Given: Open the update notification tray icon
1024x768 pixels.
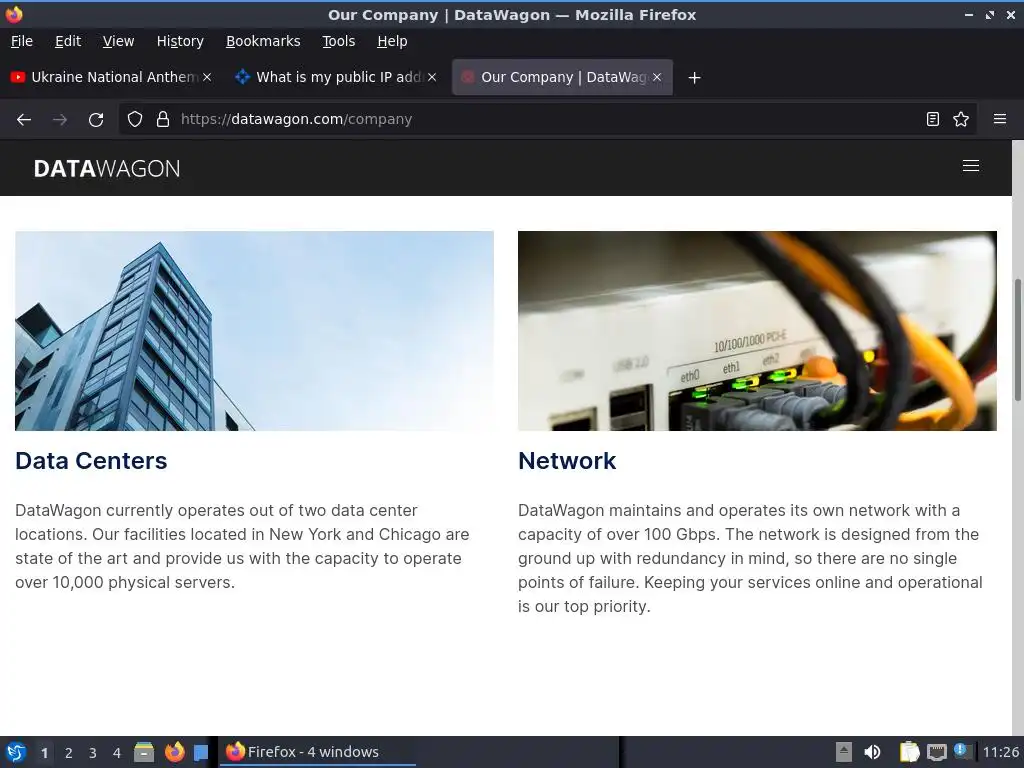Looking at the screenshot, I should coord(961,751).
